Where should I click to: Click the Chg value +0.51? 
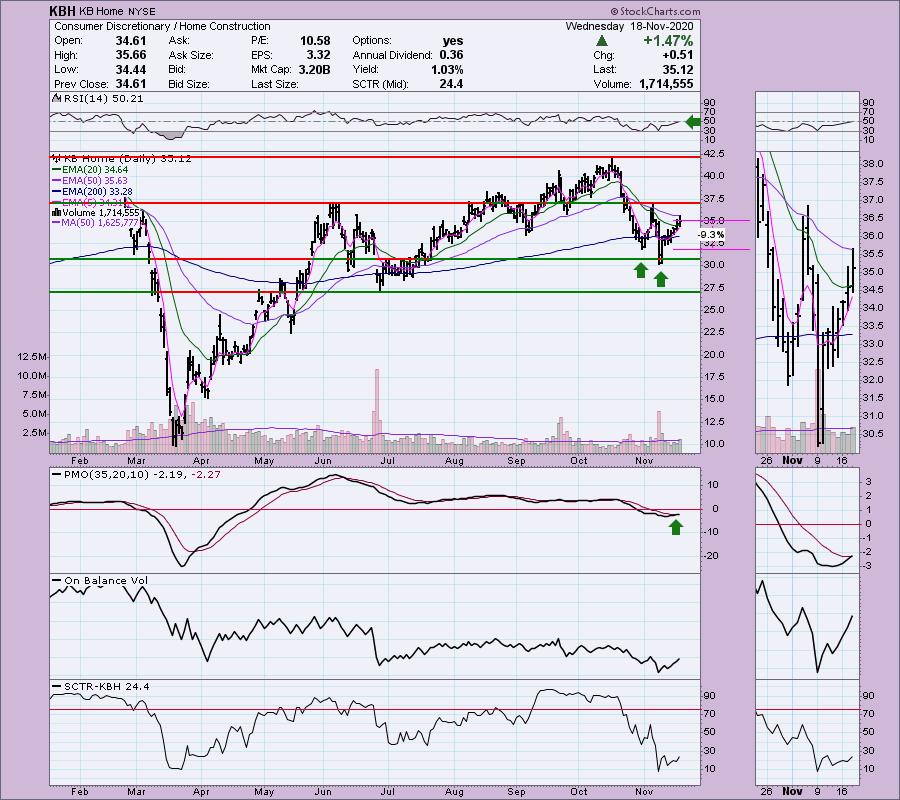[677, 55]
